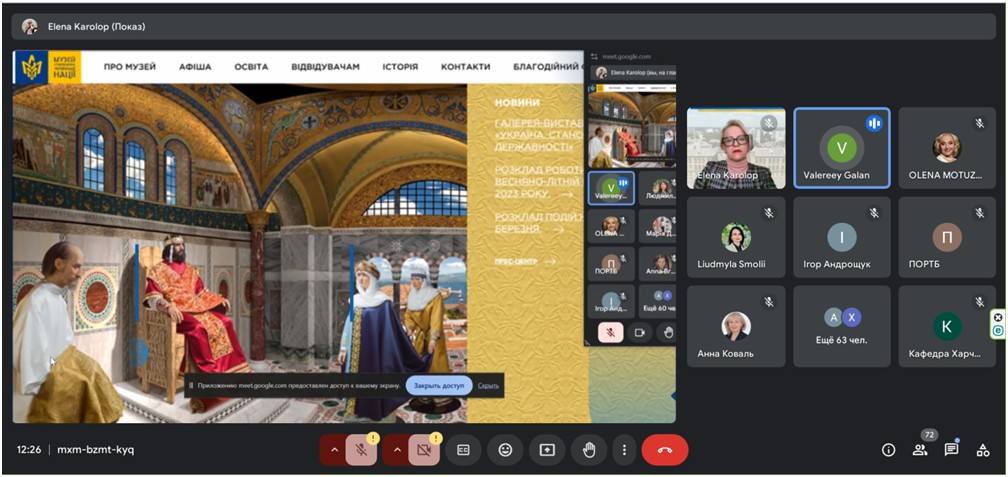Click the speaking indicator on Valereey Galan tile

[874, 123]
